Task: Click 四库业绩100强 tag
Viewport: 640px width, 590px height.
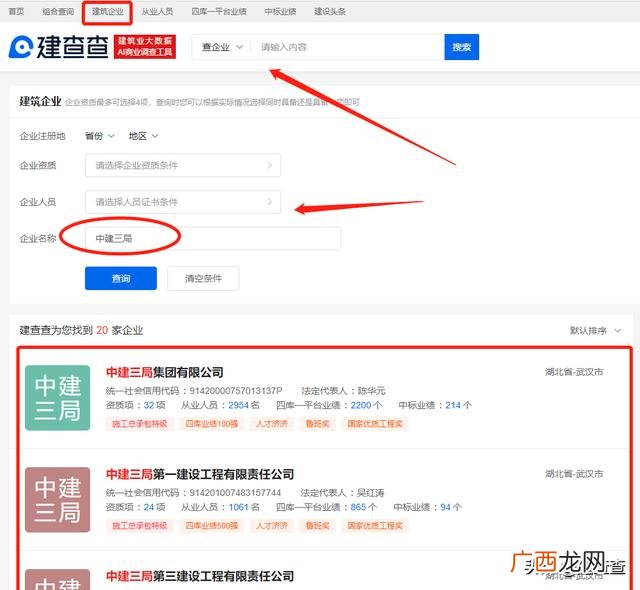Action: (x=211, y=424)
